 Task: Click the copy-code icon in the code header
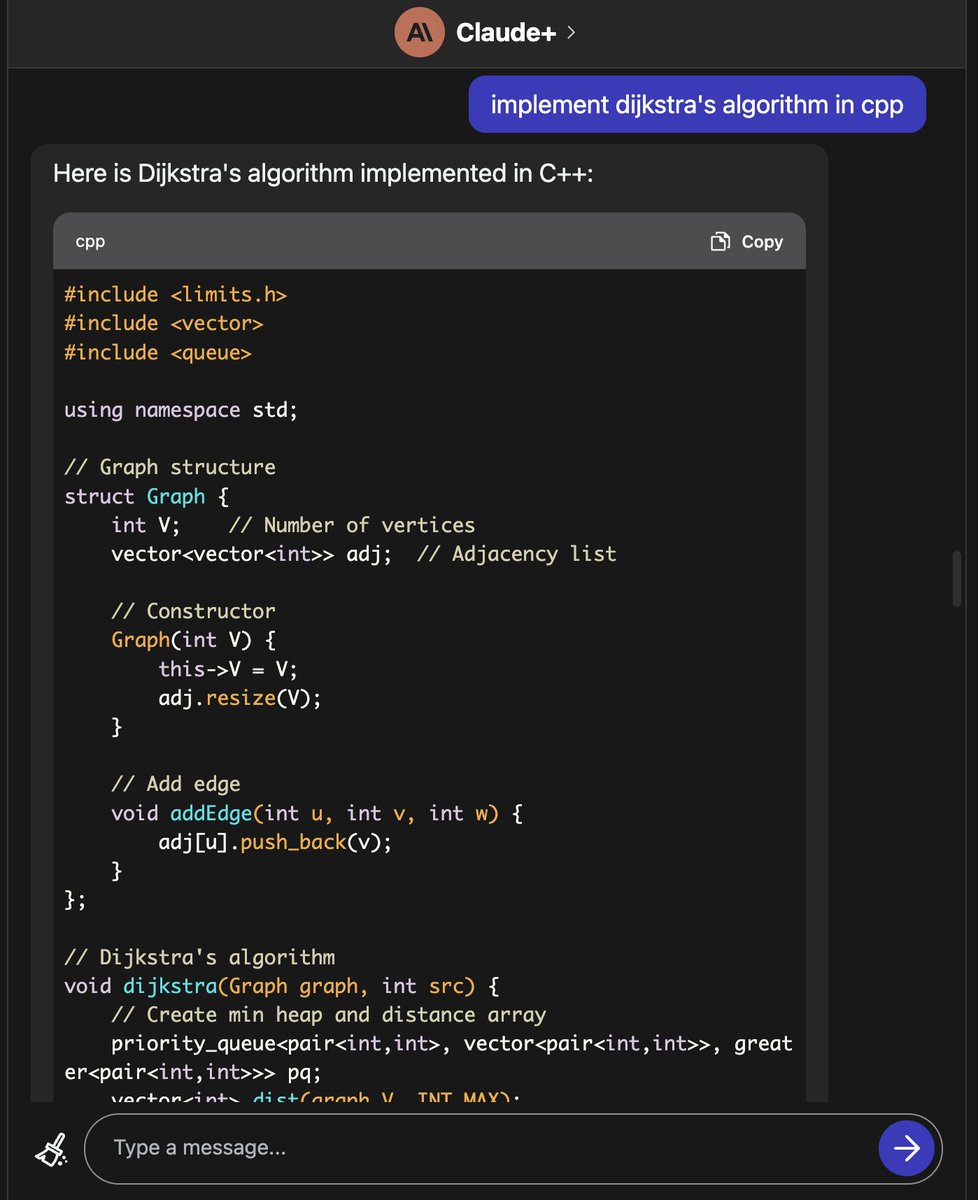point(719,241)
